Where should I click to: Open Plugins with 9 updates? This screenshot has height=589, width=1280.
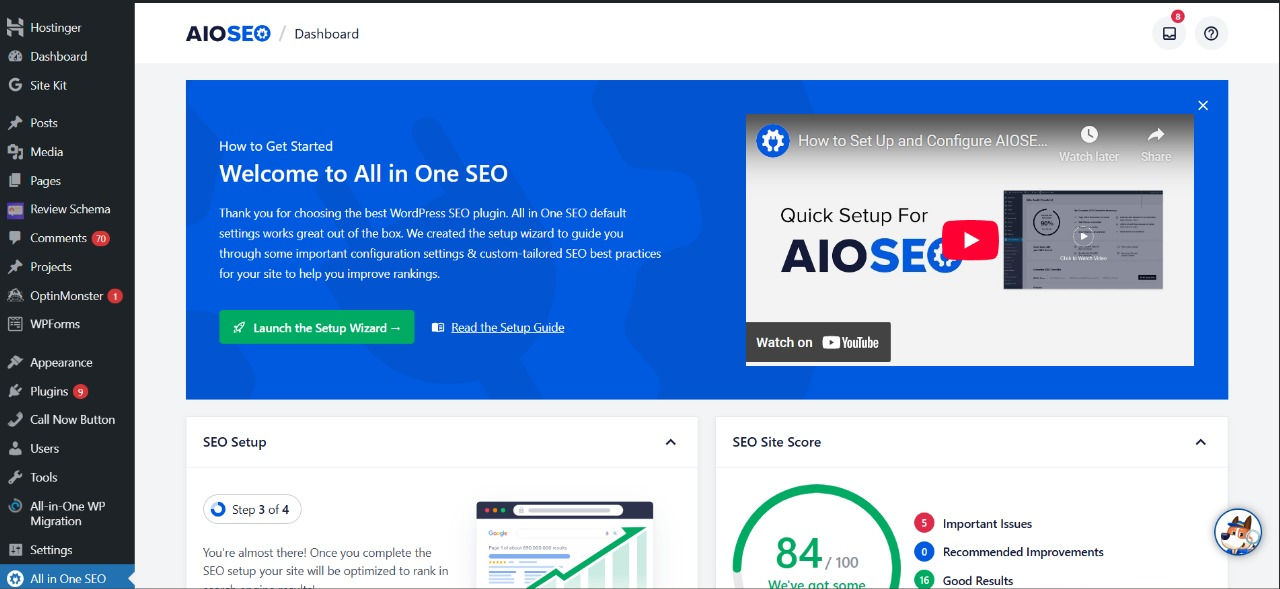[67, 391]
